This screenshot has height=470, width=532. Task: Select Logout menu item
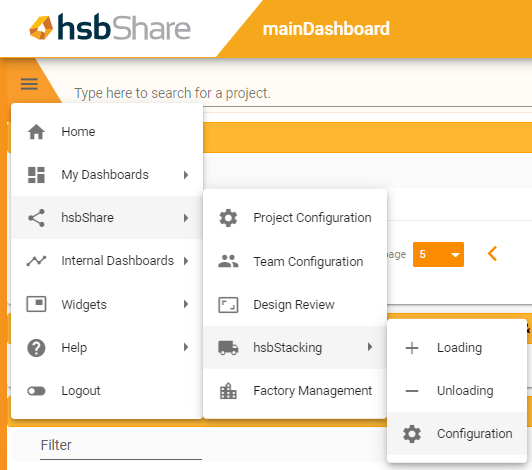(x=107, y=390)
